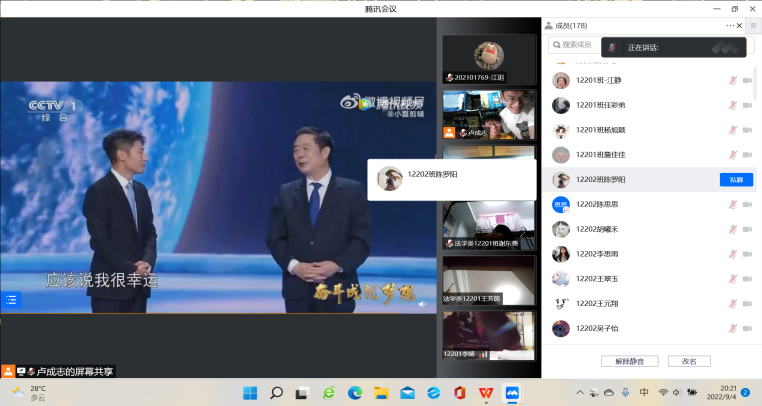
Task: Toggle microphone for 12202陈思思
Action: [732, 204]
